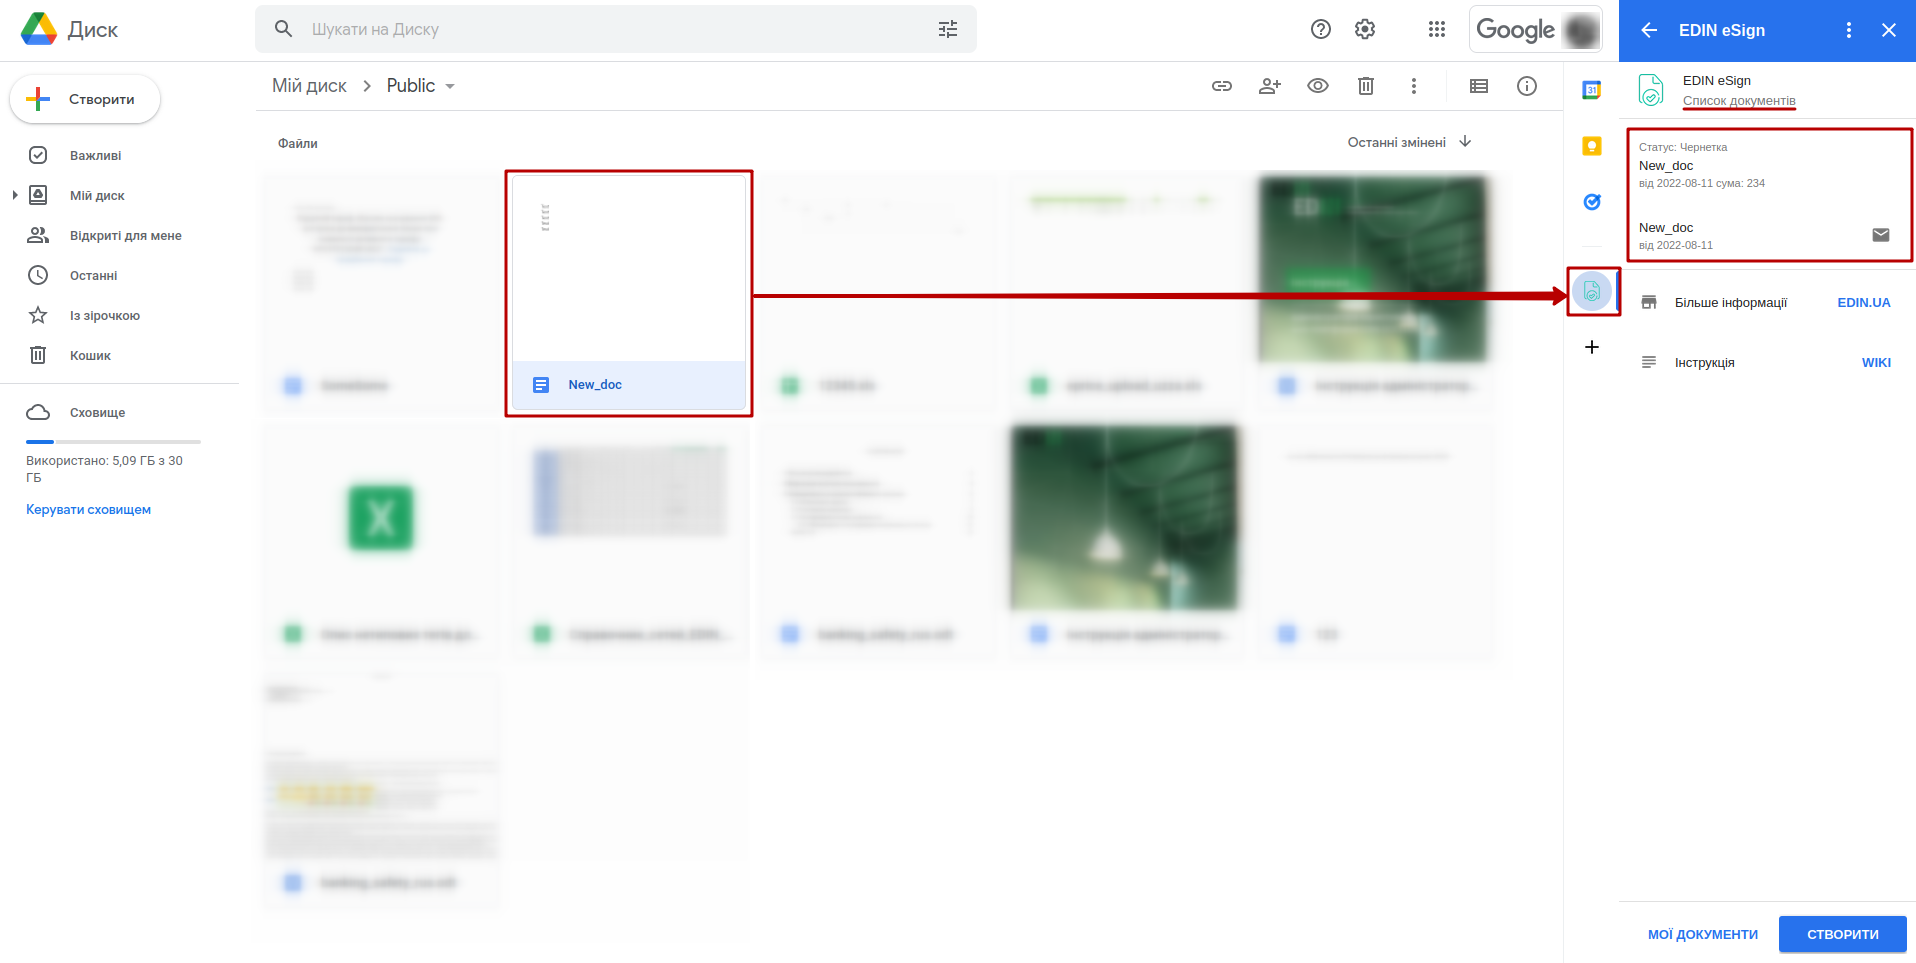Show details with the info icon
Viewport: 1916px width, 963px height.
pos(1527,86)
